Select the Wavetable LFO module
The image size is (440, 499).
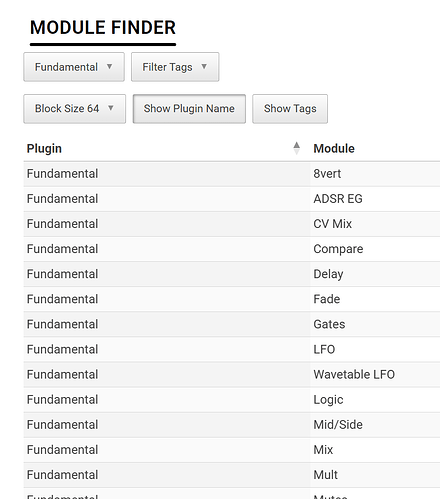(354, 374)
